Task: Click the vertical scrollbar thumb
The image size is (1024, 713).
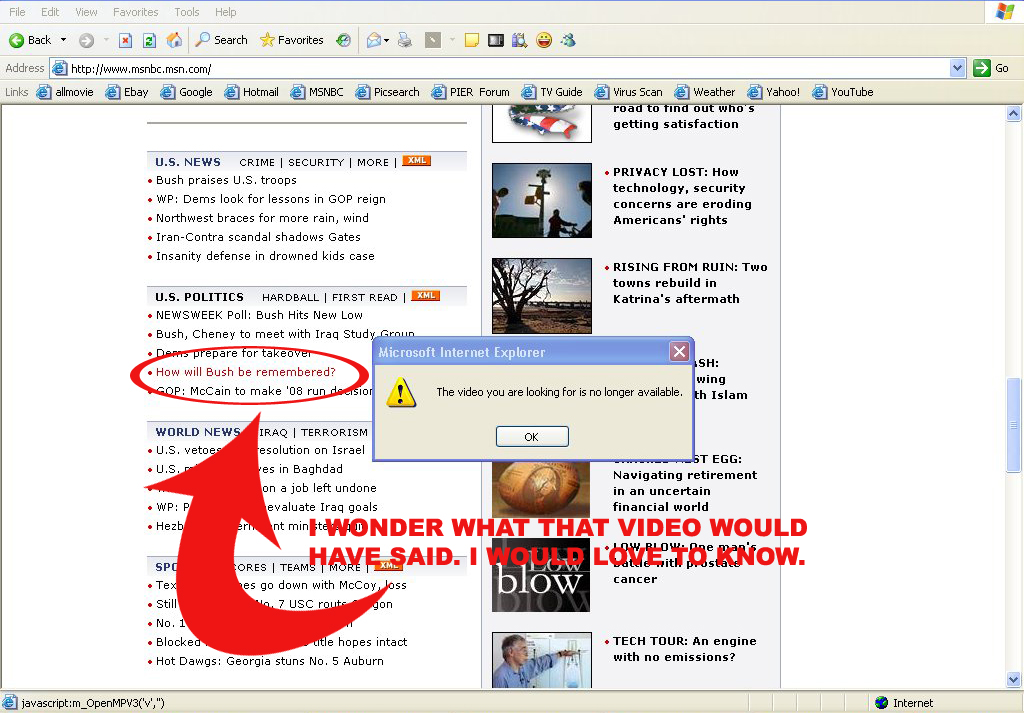Action: pyautogui.click(x=1014, y=425)
